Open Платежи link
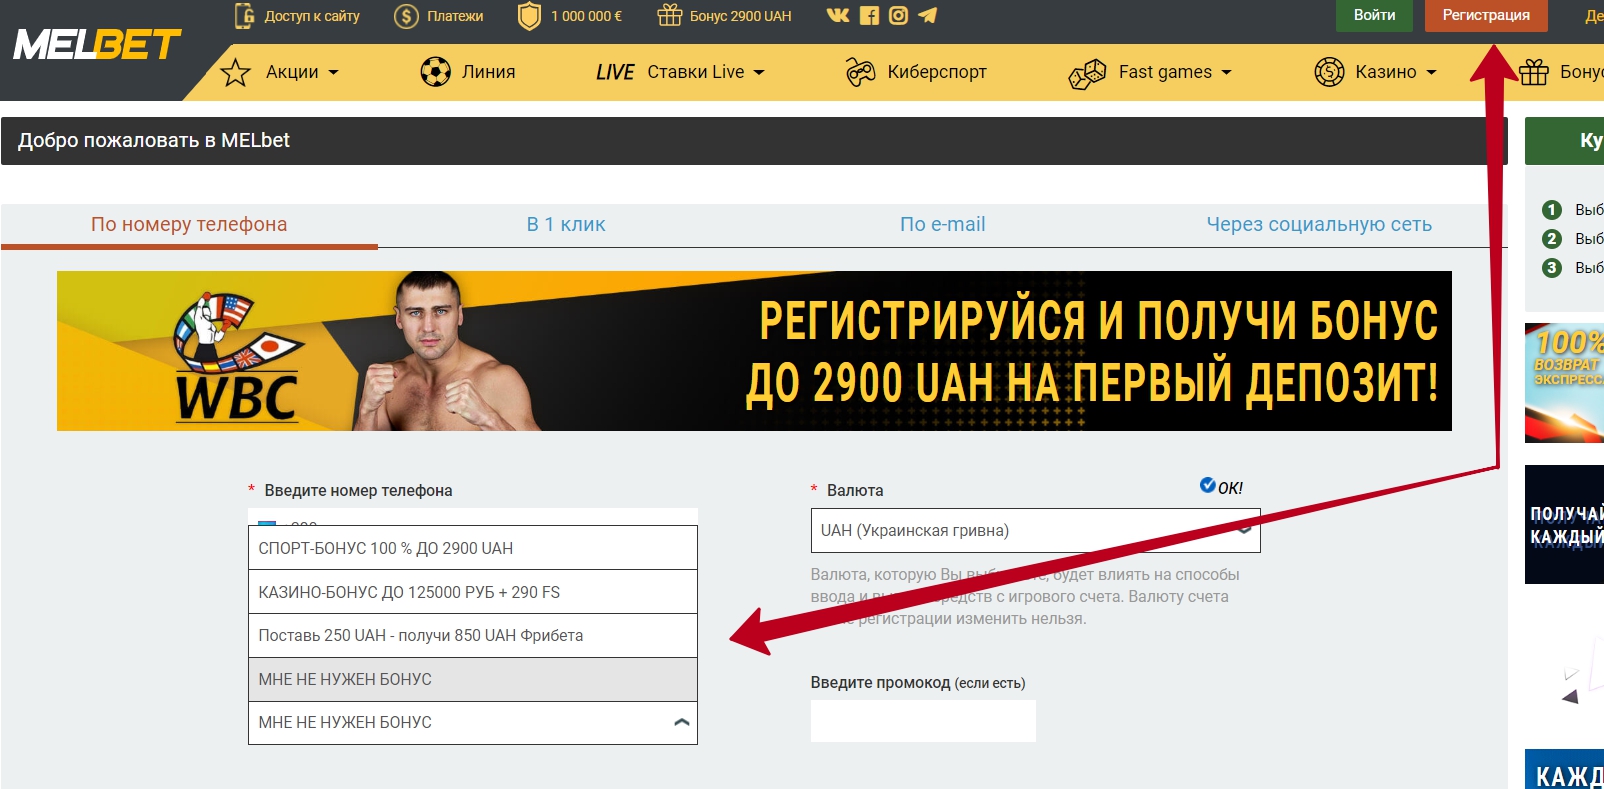Image resolution: width=1604 pixels, height=789 pixels. coord(455,16)
